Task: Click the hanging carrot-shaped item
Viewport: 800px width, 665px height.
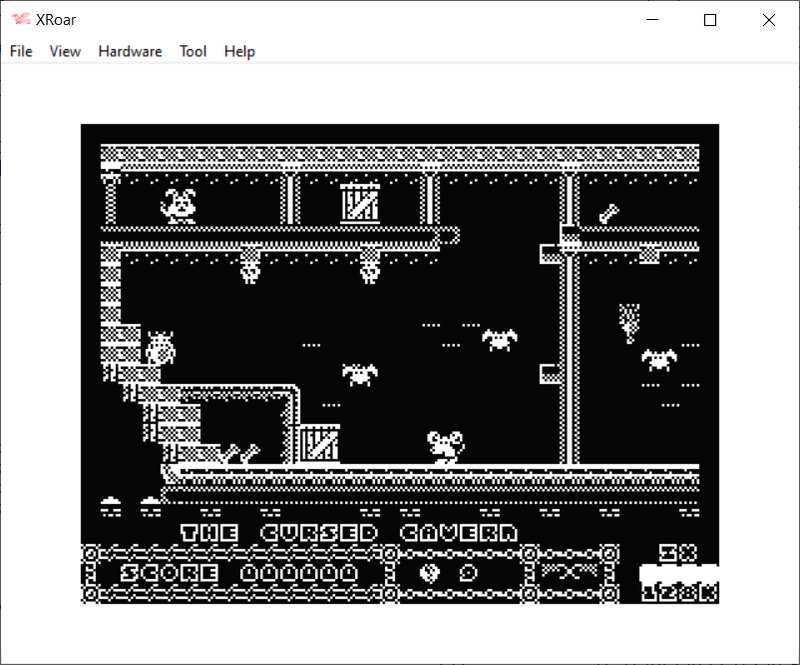Action: (x=629, y=322)
